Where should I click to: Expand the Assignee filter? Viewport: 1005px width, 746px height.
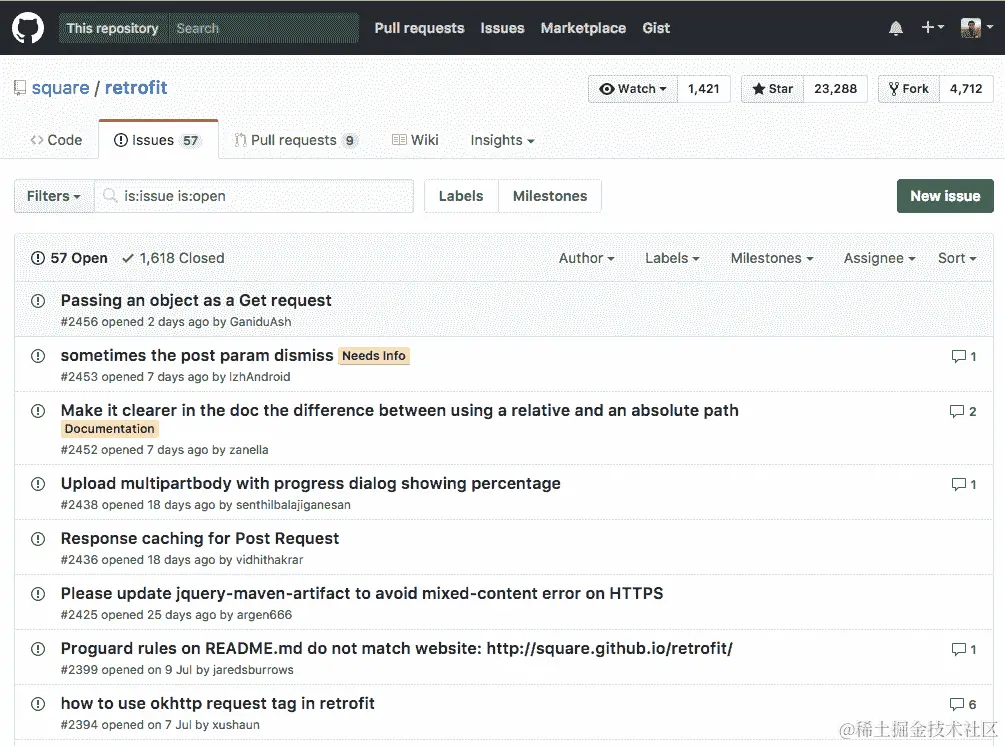point(879,258)
